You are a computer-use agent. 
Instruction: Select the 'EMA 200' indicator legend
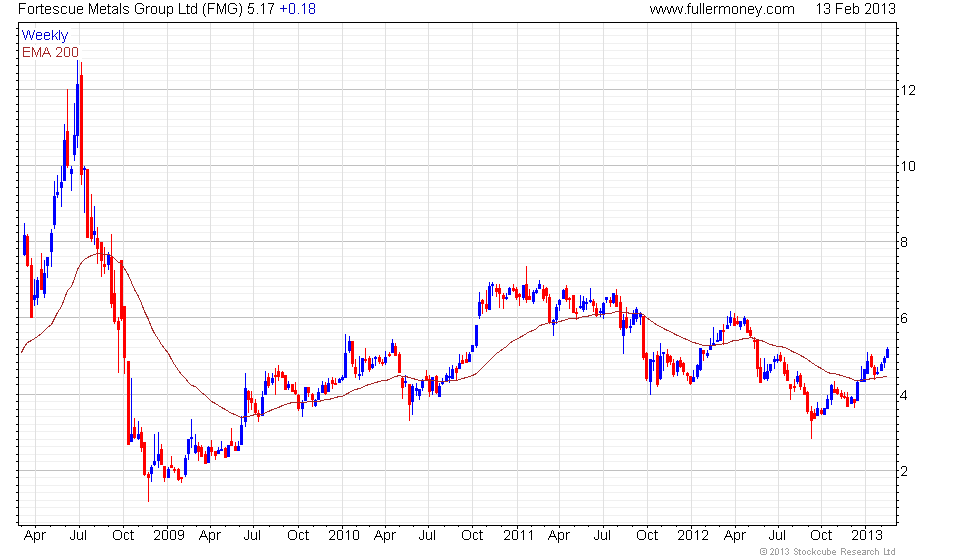click(x=51, y=52)
